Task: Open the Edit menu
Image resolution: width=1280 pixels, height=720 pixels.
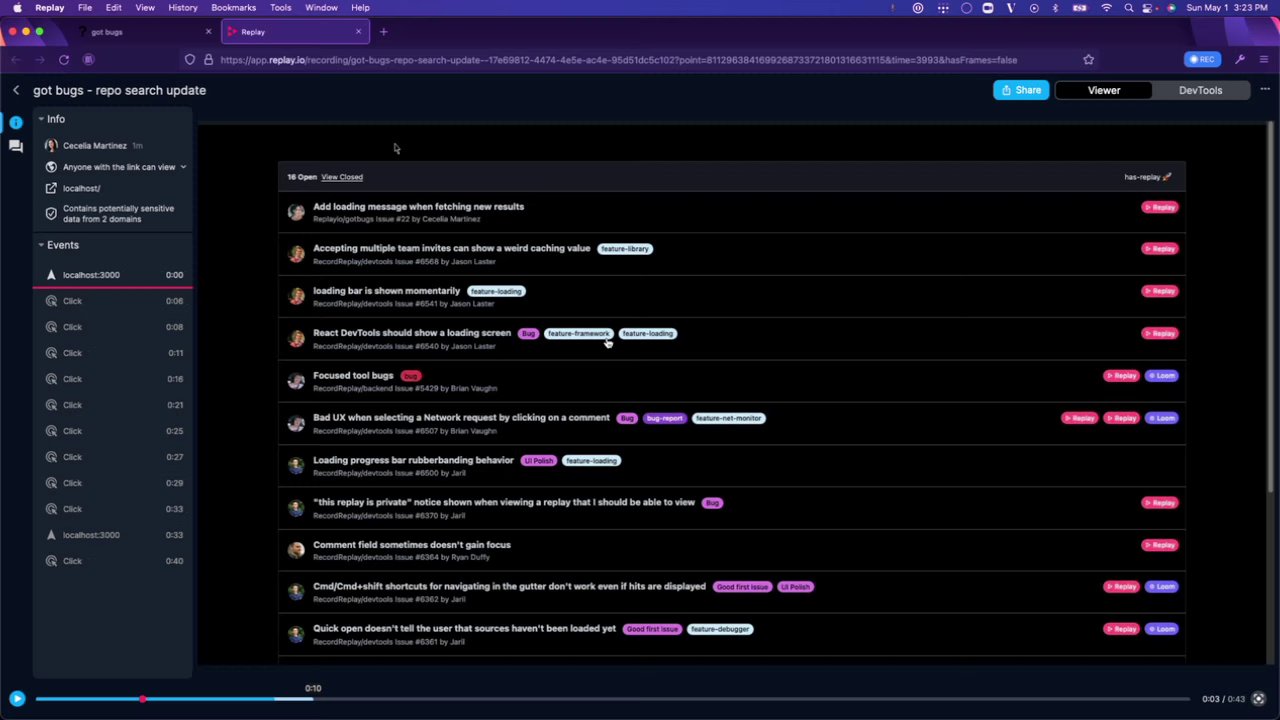Action: (114, 8)
